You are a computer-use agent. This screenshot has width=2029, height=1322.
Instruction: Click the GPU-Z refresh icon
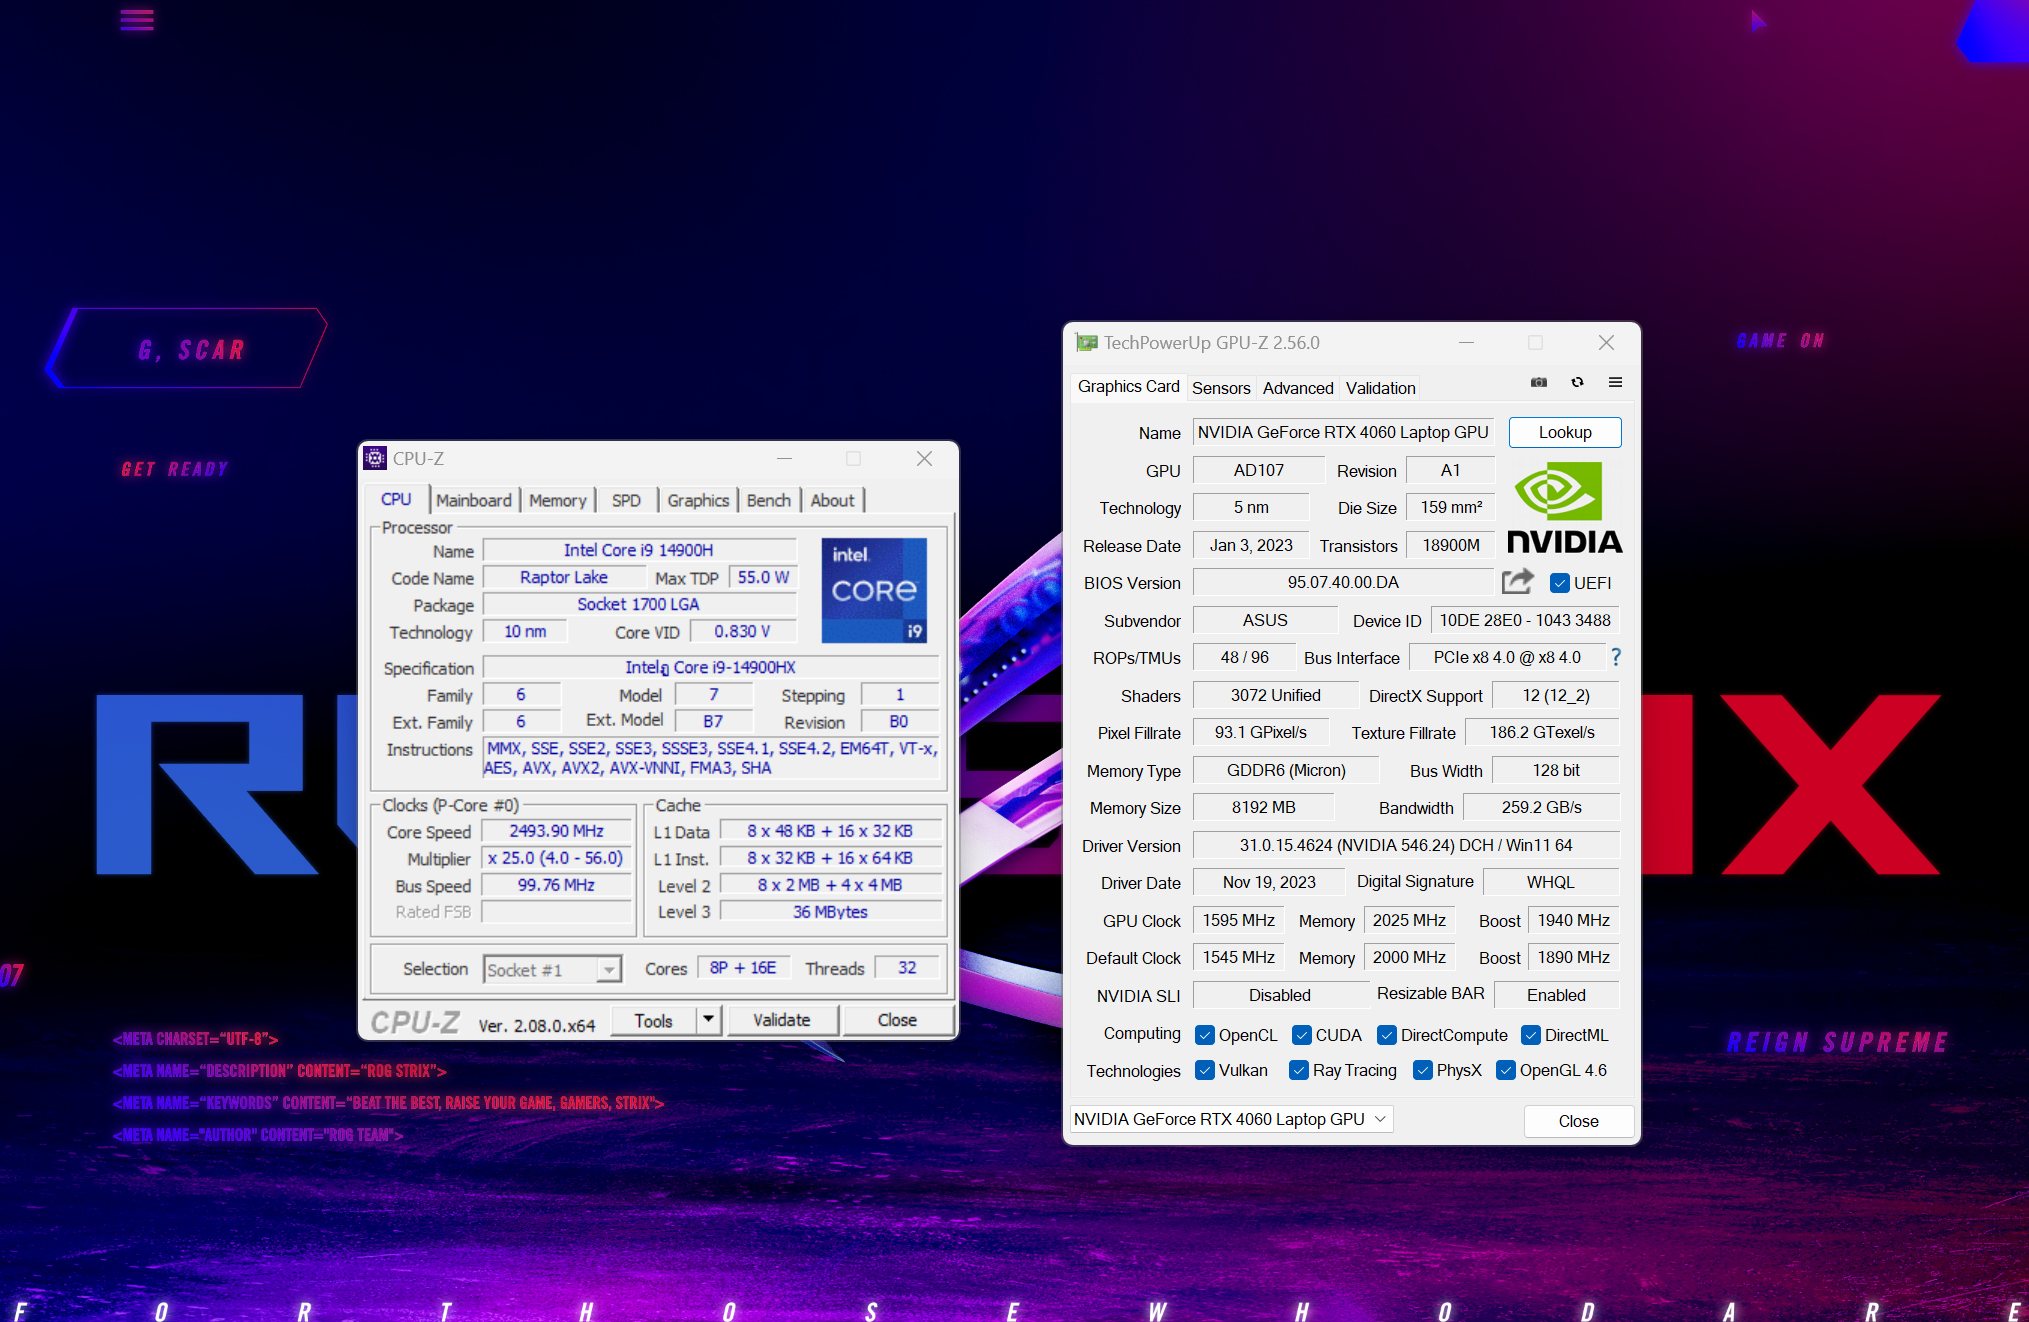[x=1577, y=382]
